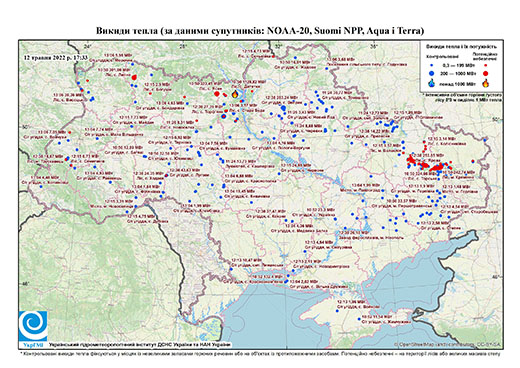520x368 pixels.
Task: Click the footnote text below the map
Action: [260, 353]
